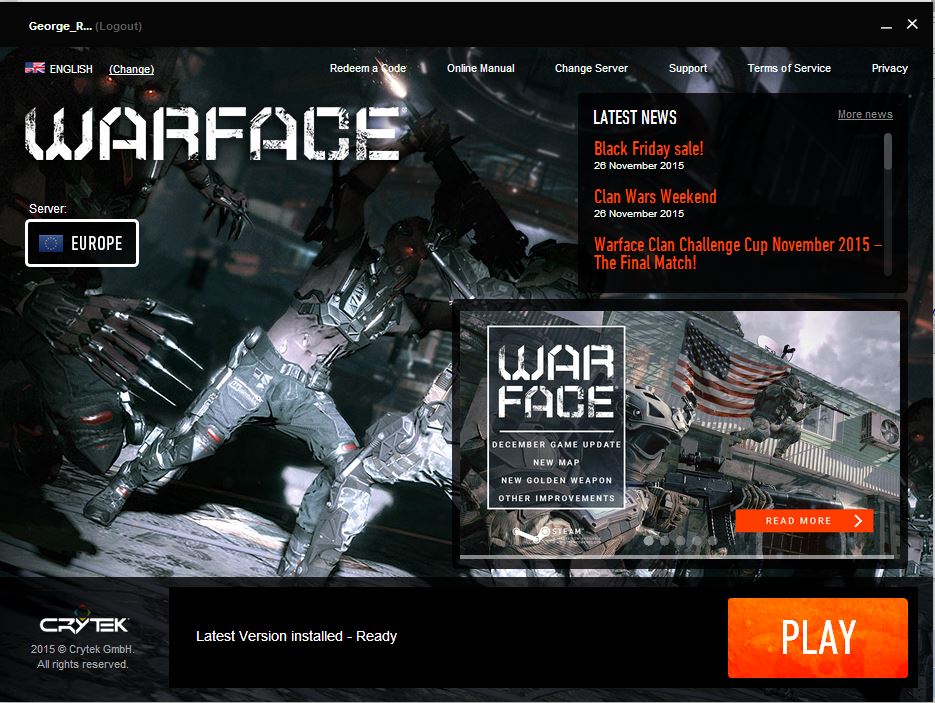
Task: Go to Support
Action: point(688,68)
